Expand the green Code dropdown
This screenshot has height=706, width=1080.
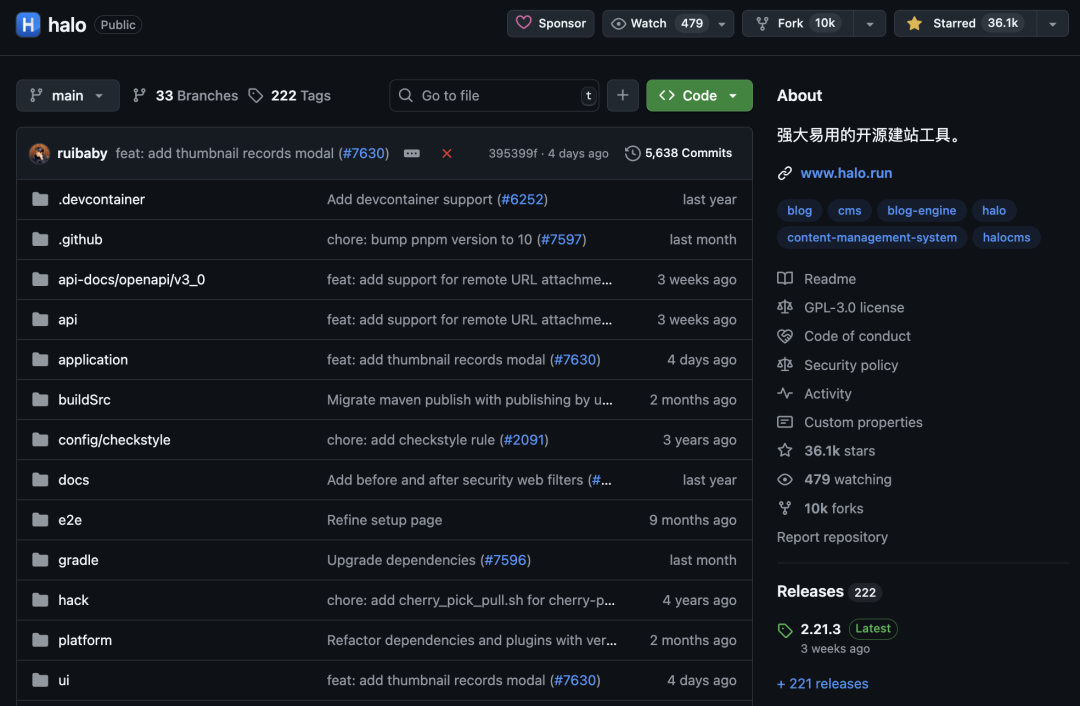pos(699,96)
